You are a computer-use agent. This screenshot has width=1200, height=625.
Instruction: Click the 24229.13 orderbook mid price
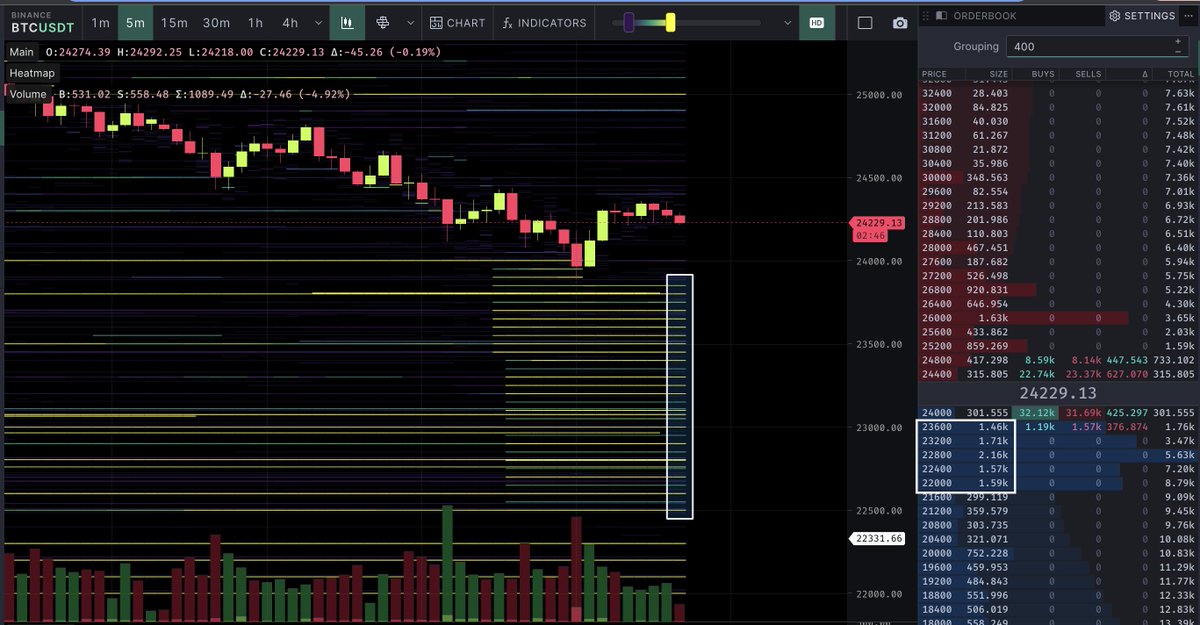(1058, 393)
